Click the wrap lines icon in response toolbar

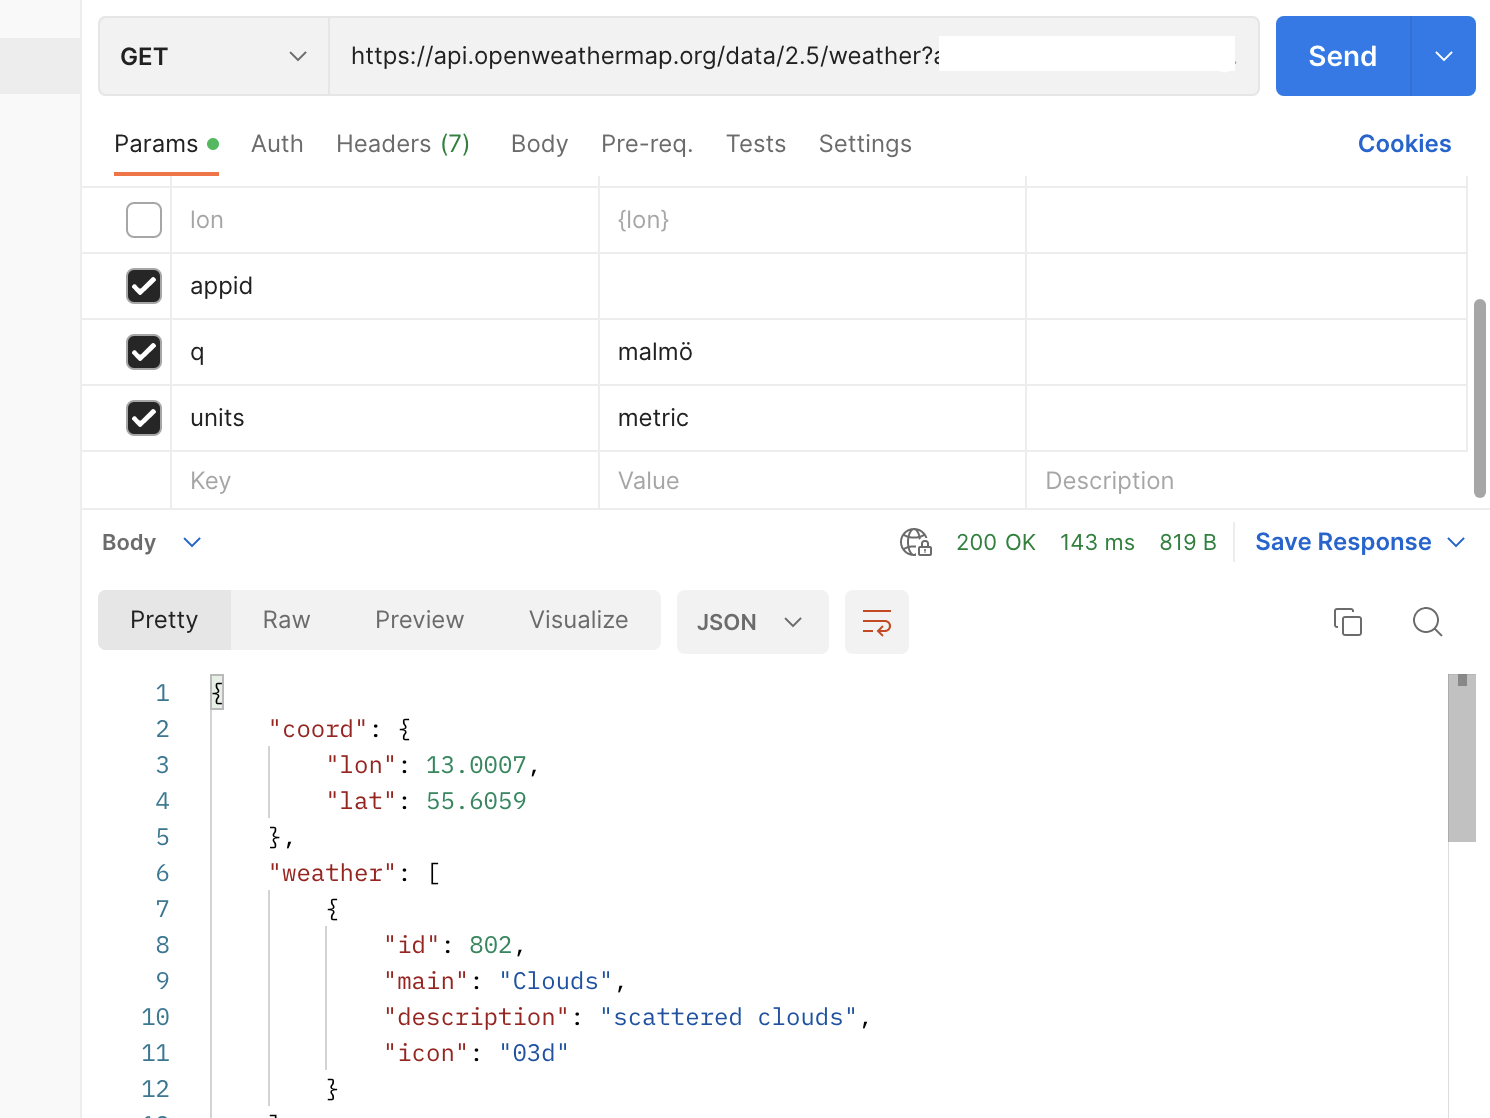[876, 622]
